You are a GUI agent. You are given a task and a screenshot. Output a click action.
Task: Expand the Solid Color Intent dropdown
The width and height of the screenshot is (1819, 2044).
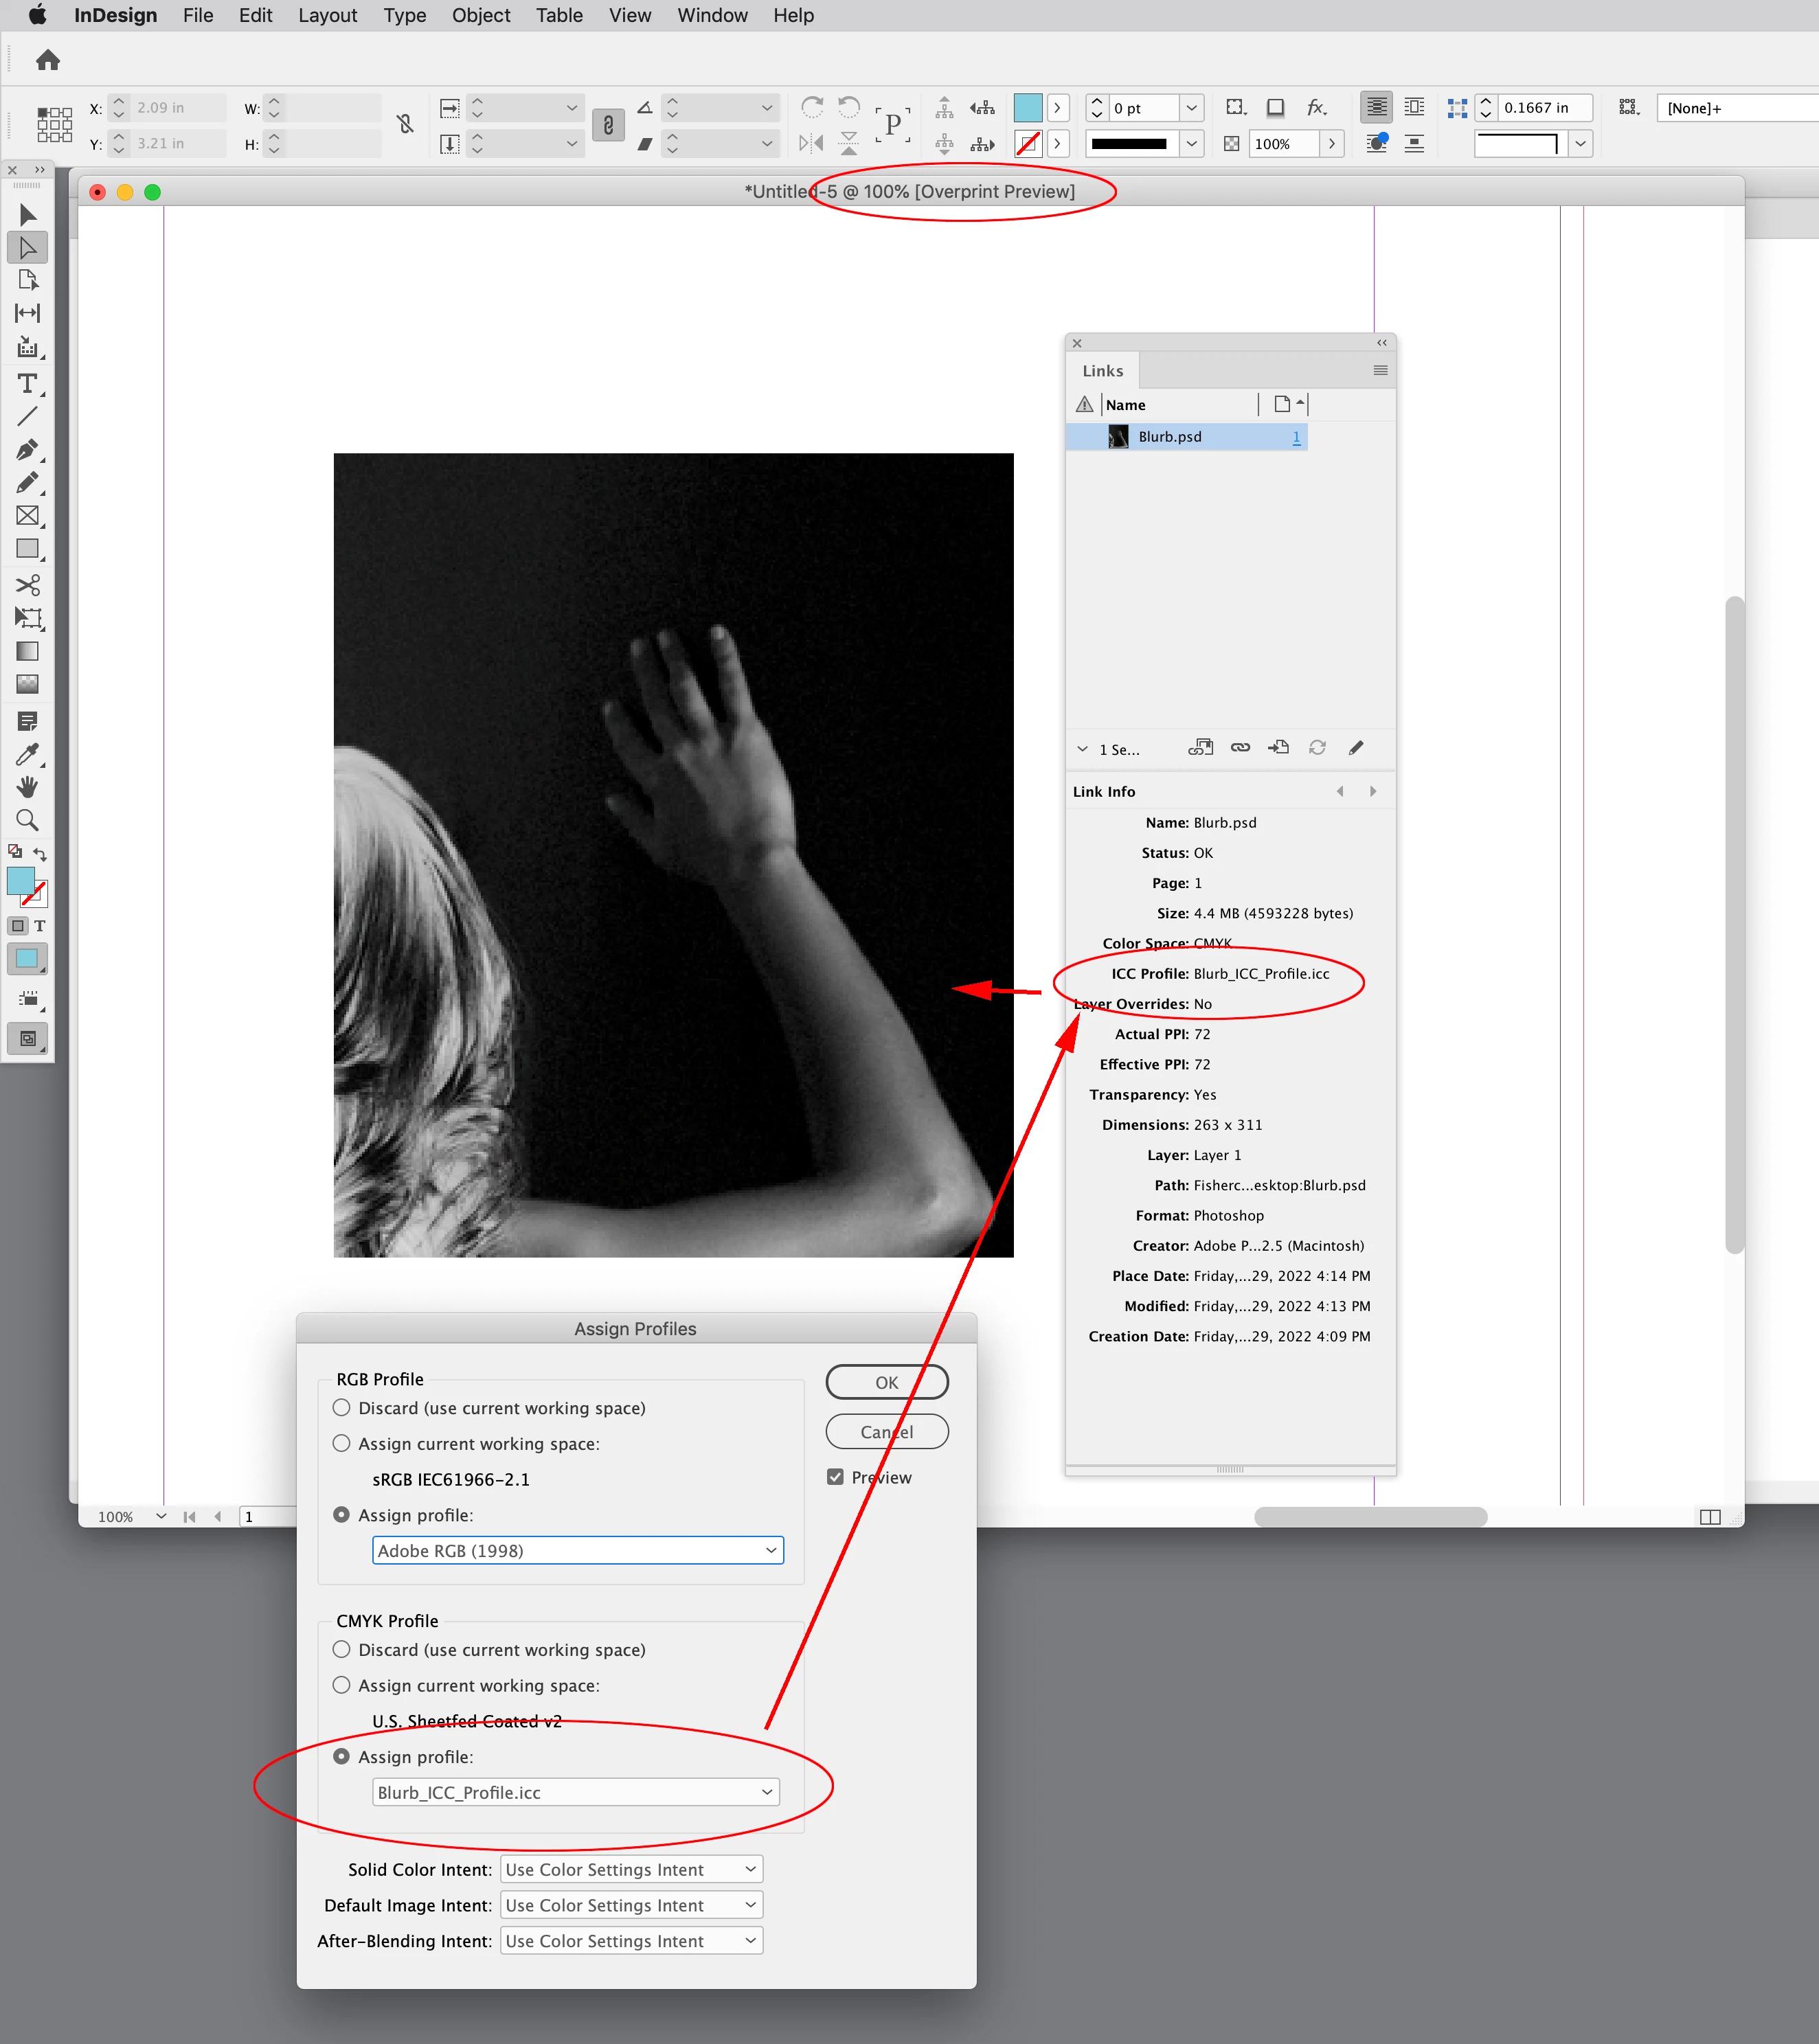click(631, 1869)
